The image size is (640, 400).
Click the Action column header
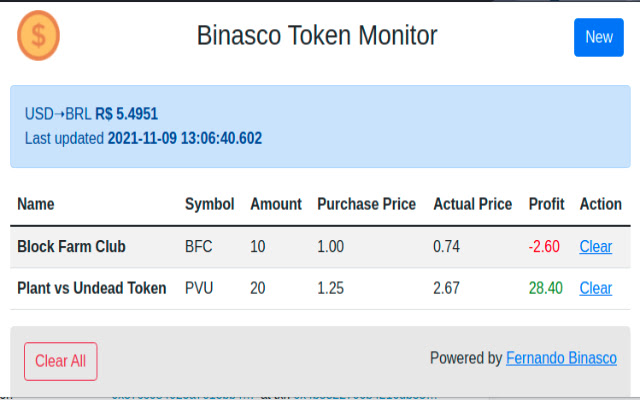pos(600,204)
